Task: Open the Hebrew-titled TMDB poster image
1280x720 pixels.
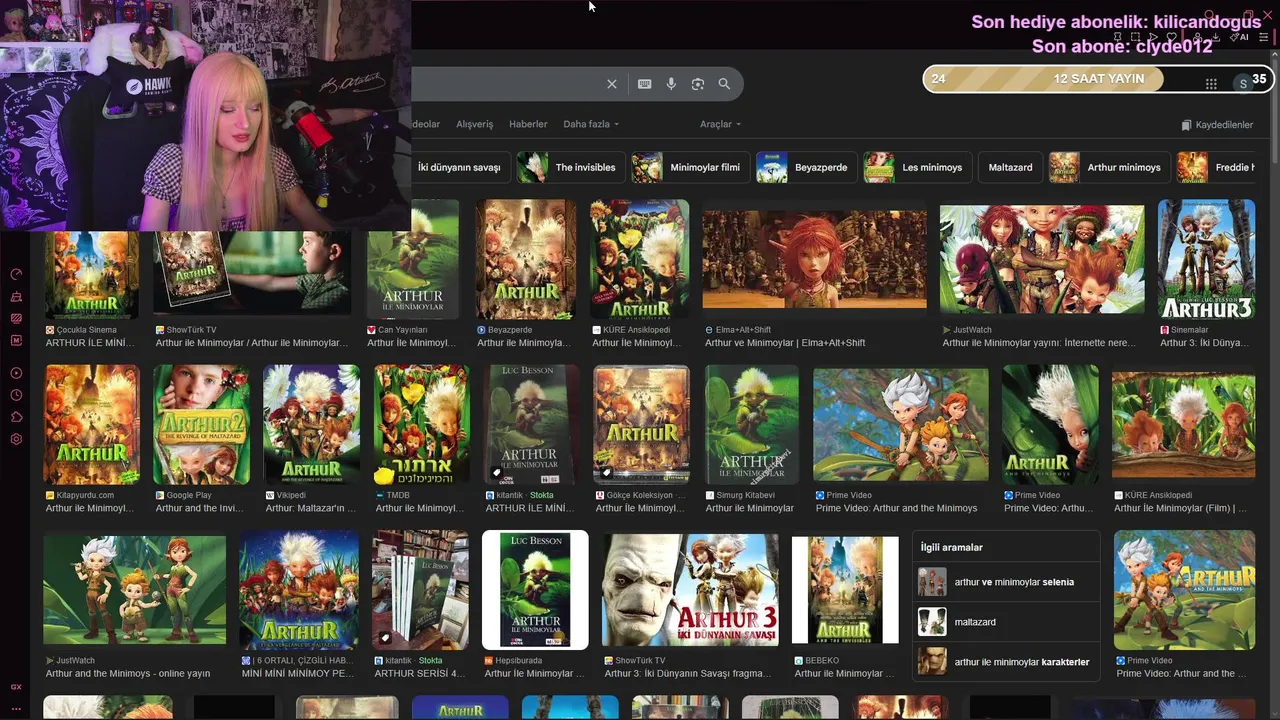Action: tap(421, 425)
